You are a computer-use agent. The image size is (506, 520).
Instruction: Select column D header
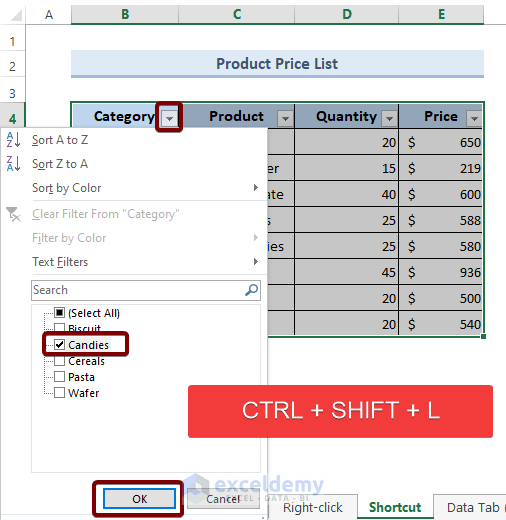click(347, 15)
